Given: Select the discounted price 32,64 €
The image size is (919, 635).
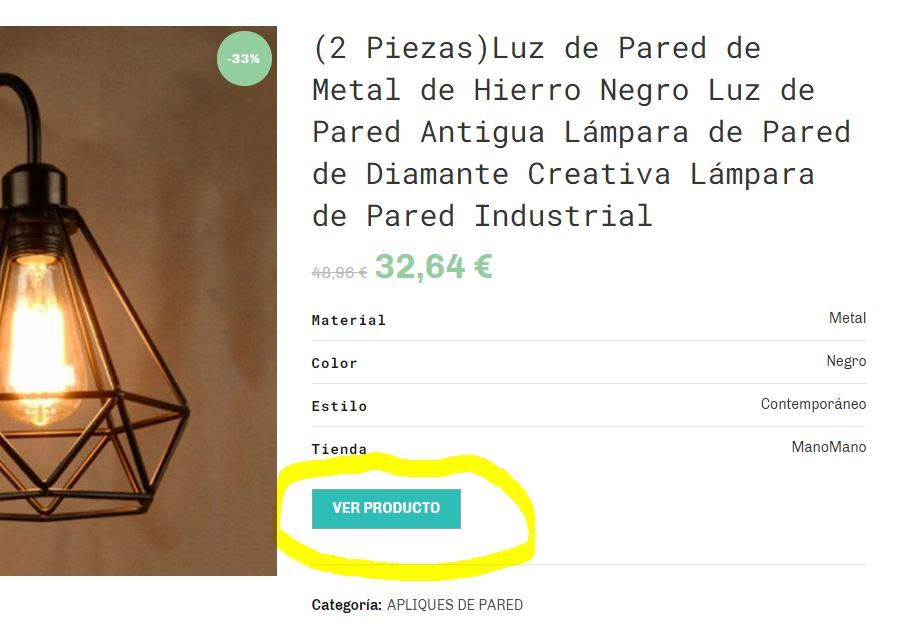Looking at the screenshot, I should pos(434,267).
